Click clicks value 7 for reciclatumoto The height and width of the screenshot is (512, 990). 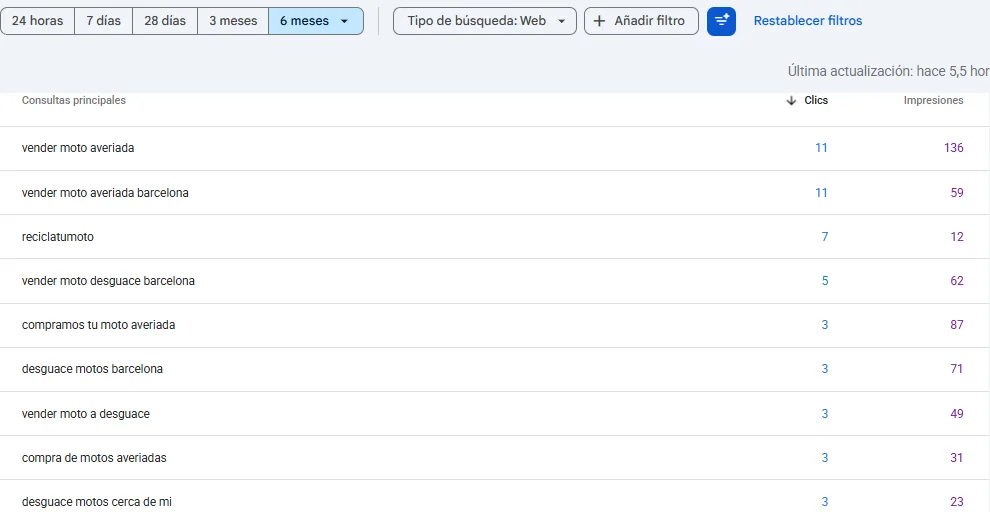(x=825, y=237)
